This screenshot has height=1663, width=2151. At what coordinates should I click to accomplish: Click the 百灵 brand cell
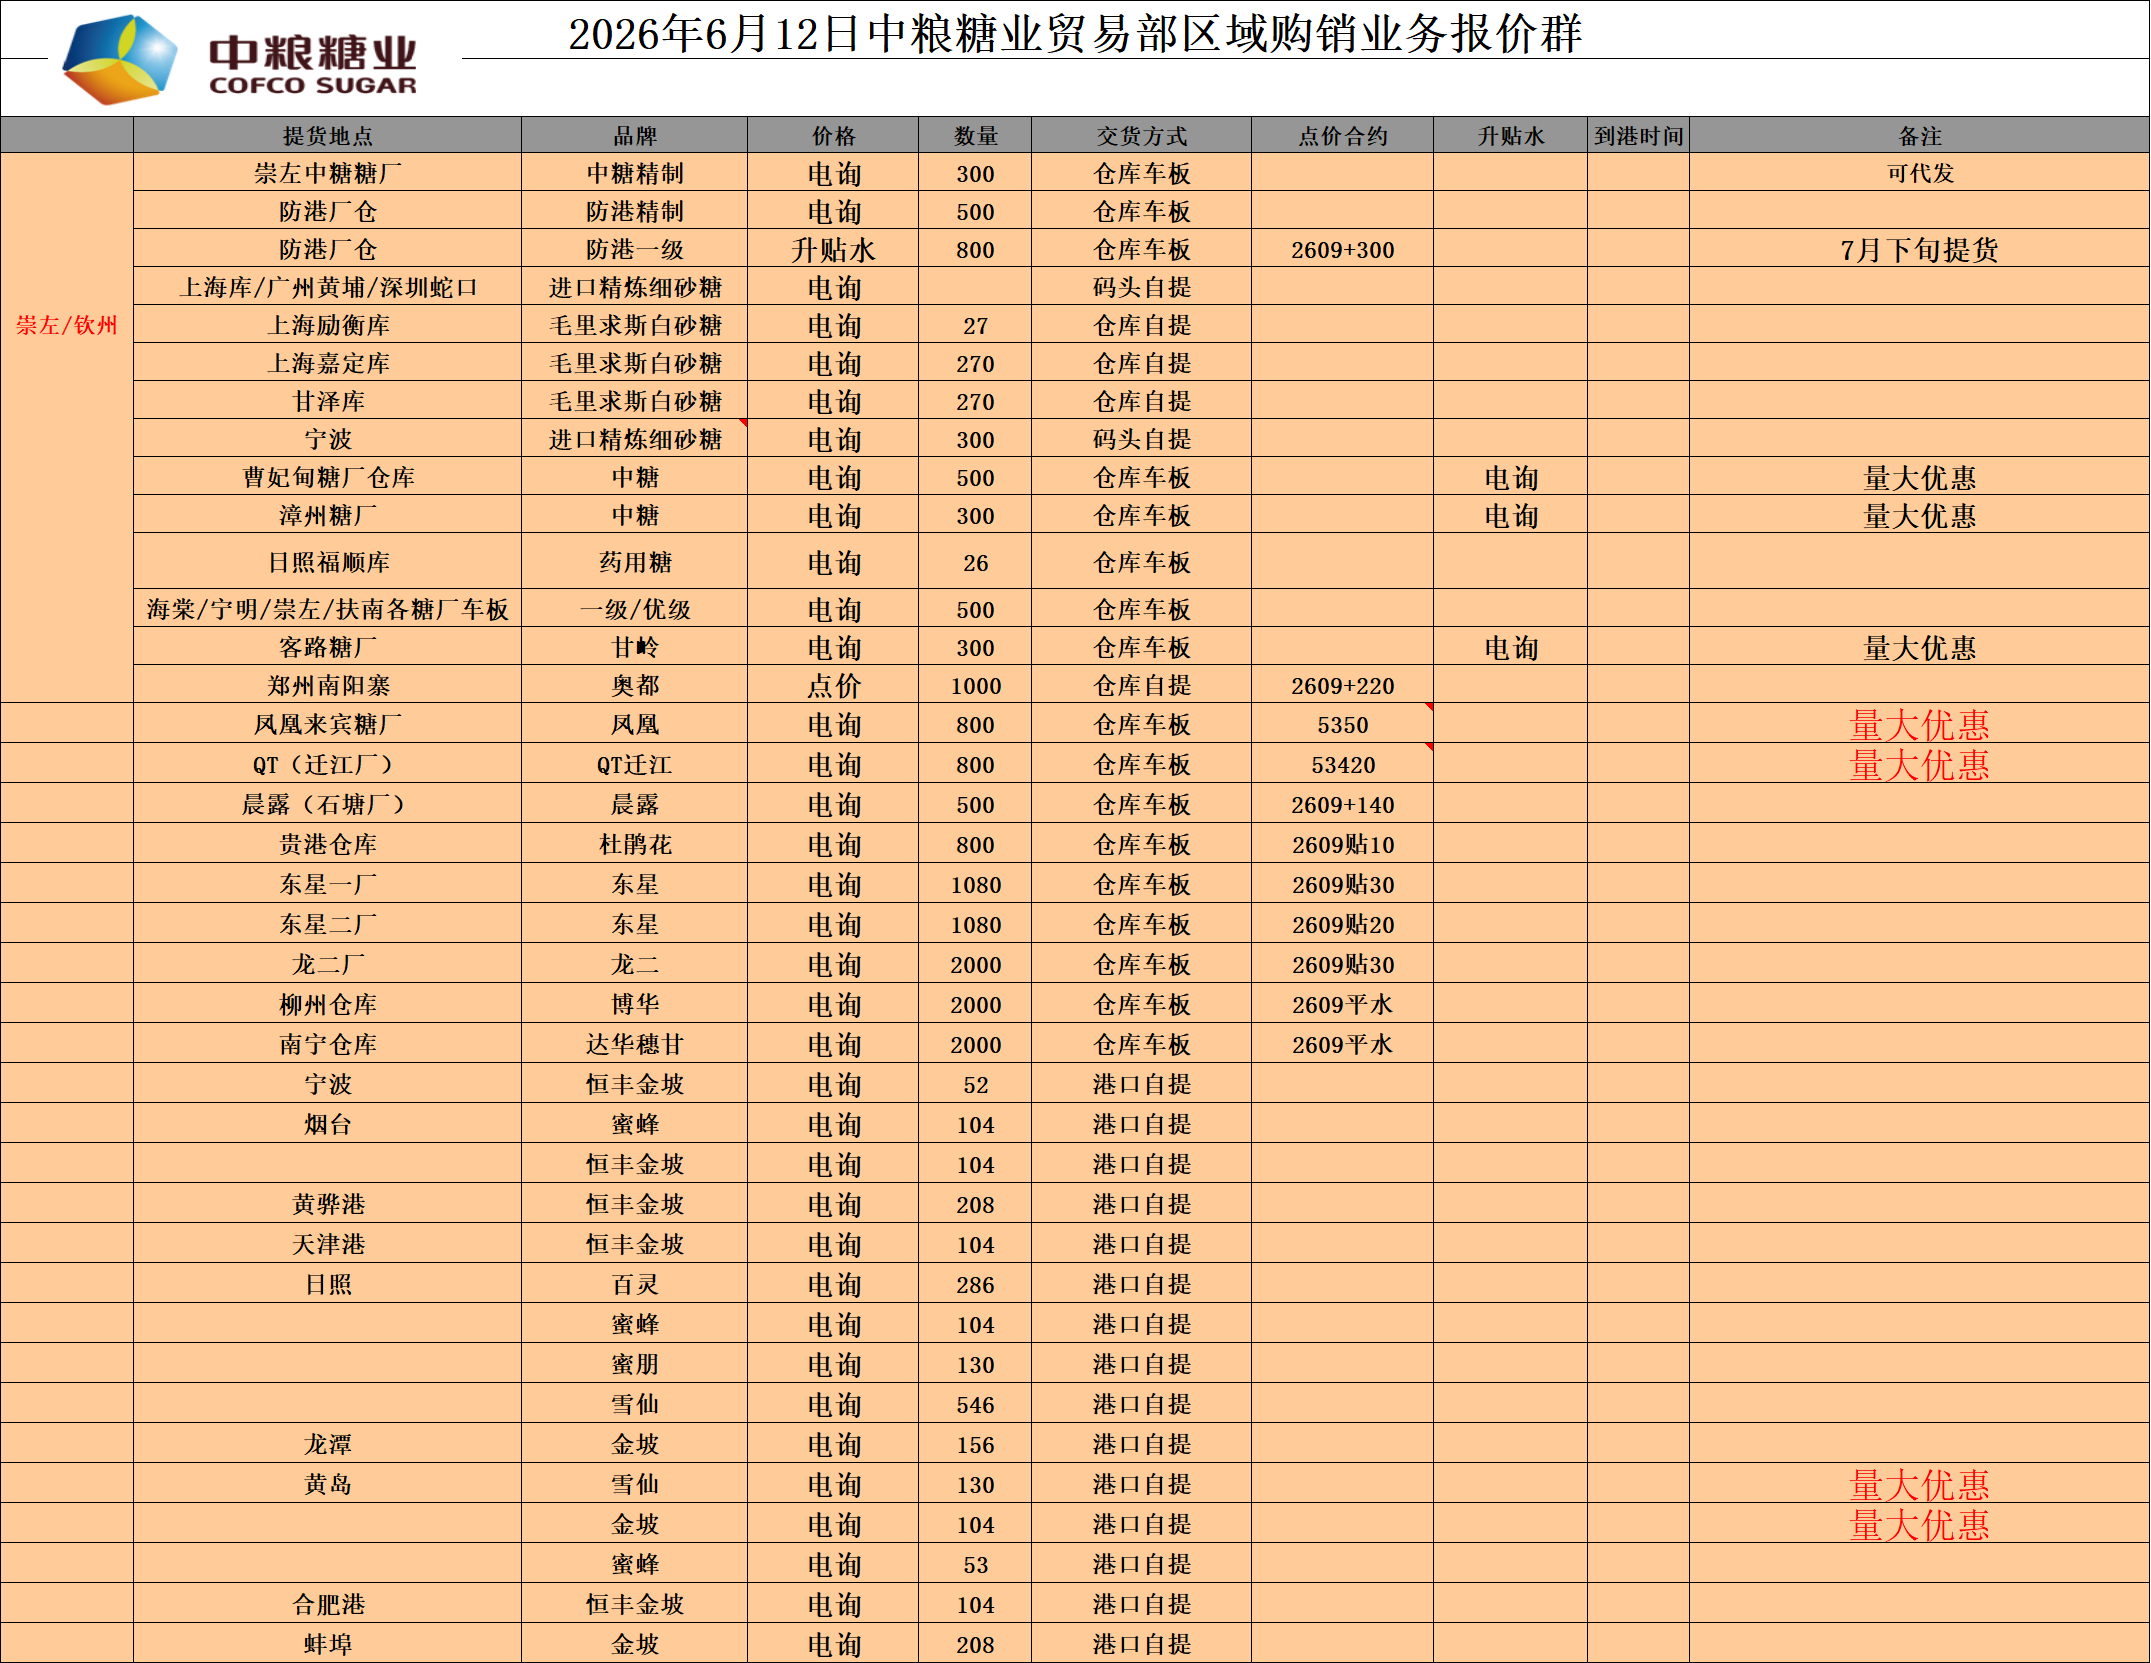[x=635, y=1285]
